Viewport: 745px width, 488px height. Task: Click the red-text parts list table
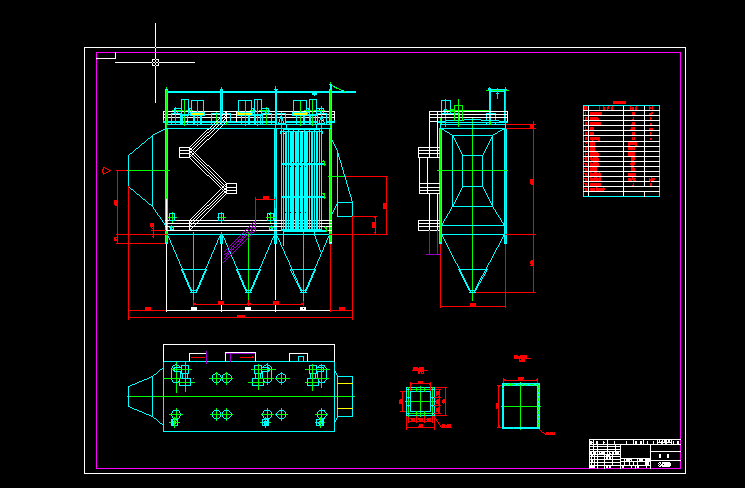pyautogui.click(x=621, y=150)
